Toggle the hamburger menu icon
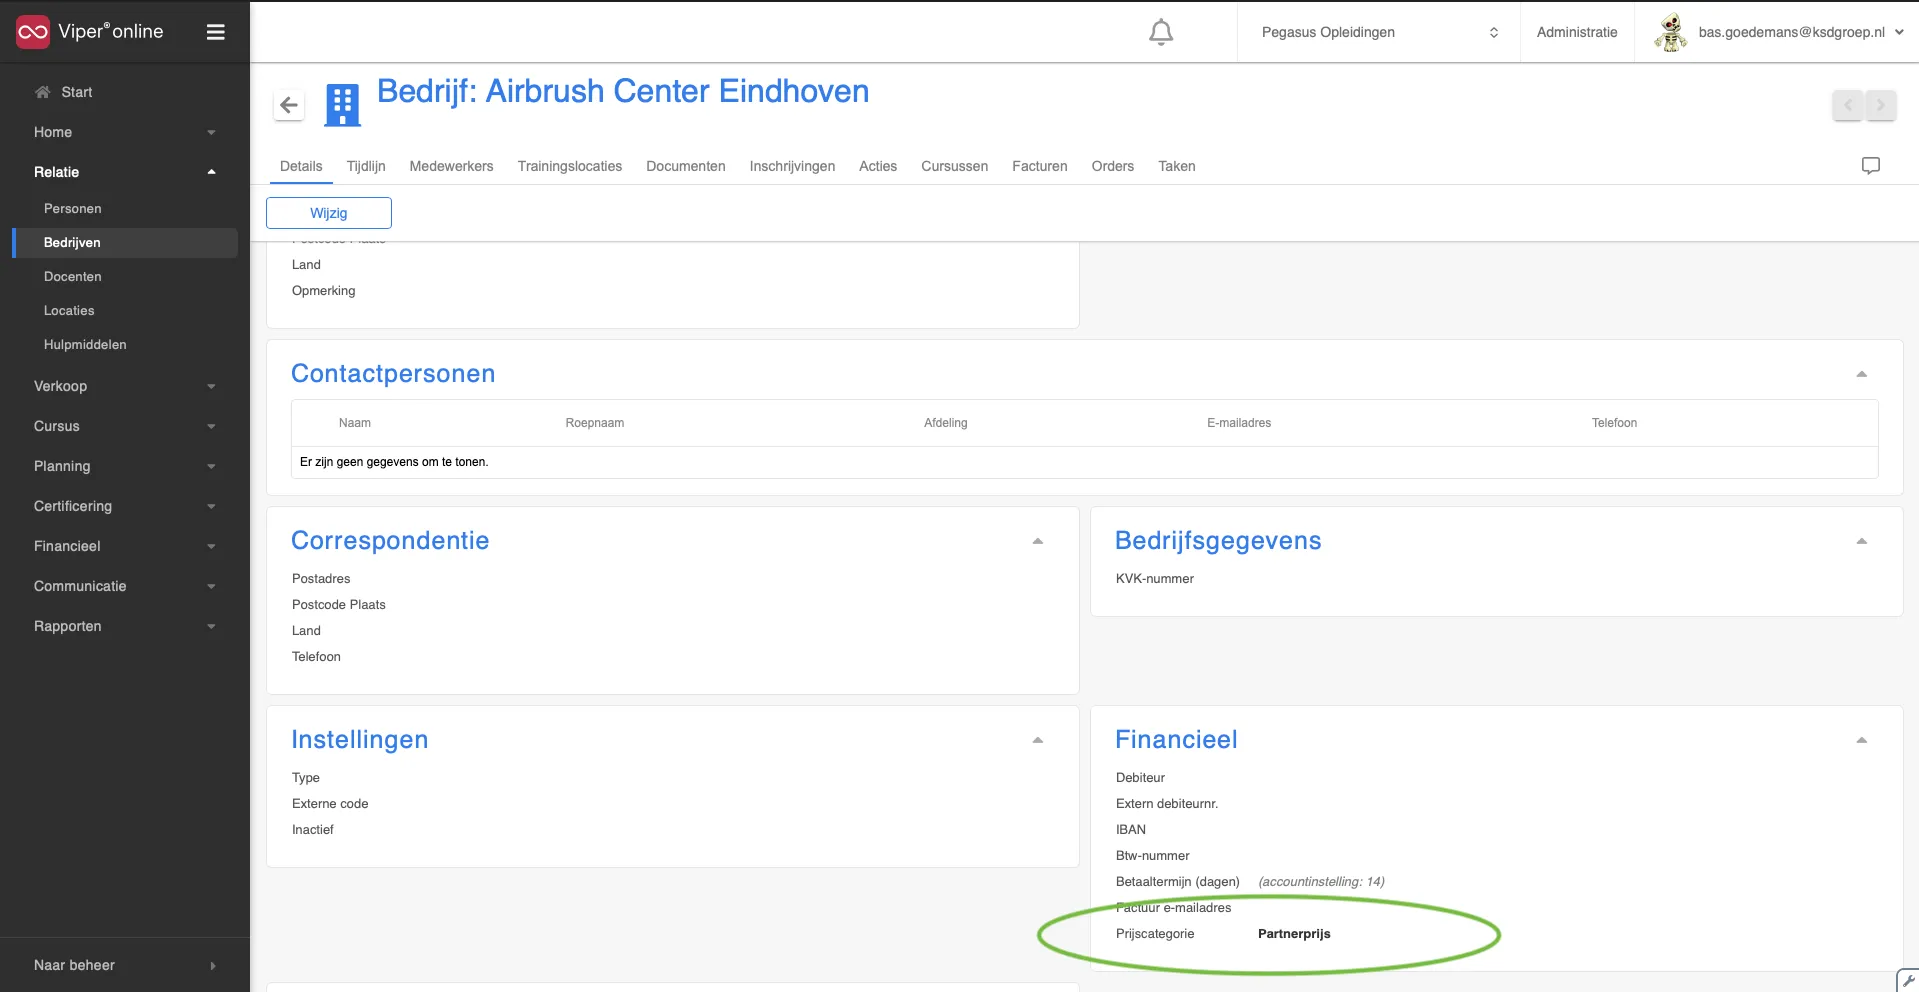The image size is (1919, 992). (215, 32)
